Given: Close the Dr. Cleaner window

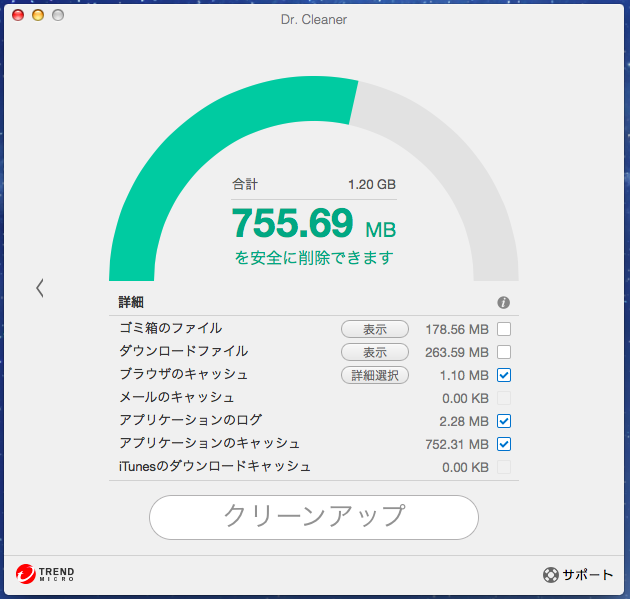Looking at the screenshot, I should (17, 16).
